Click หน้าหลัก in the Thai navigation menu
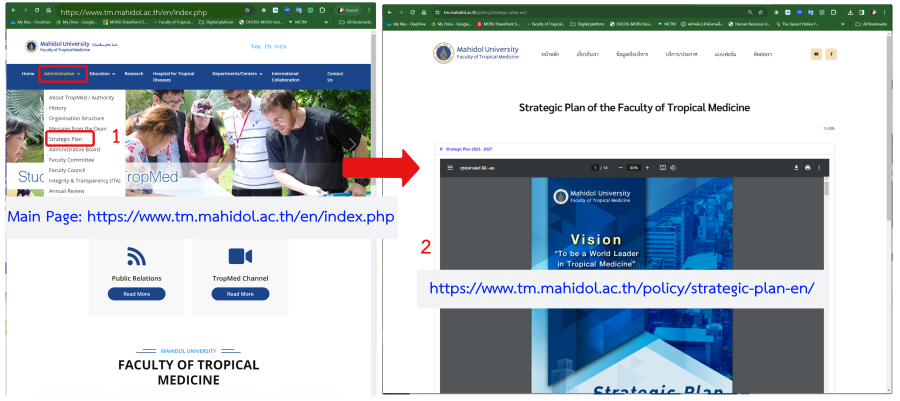Screen dimensions: 900x401 550,54
